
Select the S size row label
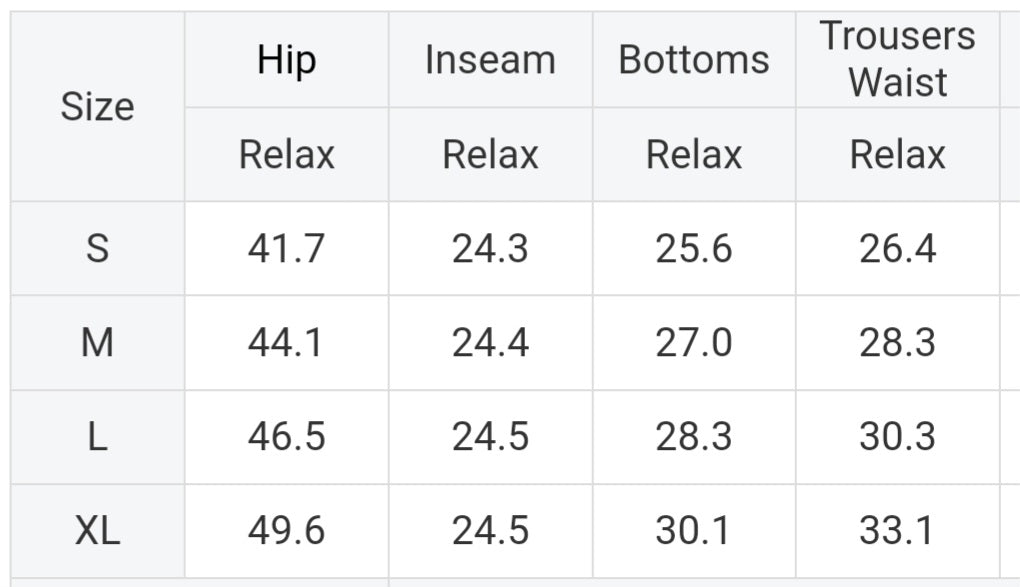pyautogui.click(x=97, y=248)
